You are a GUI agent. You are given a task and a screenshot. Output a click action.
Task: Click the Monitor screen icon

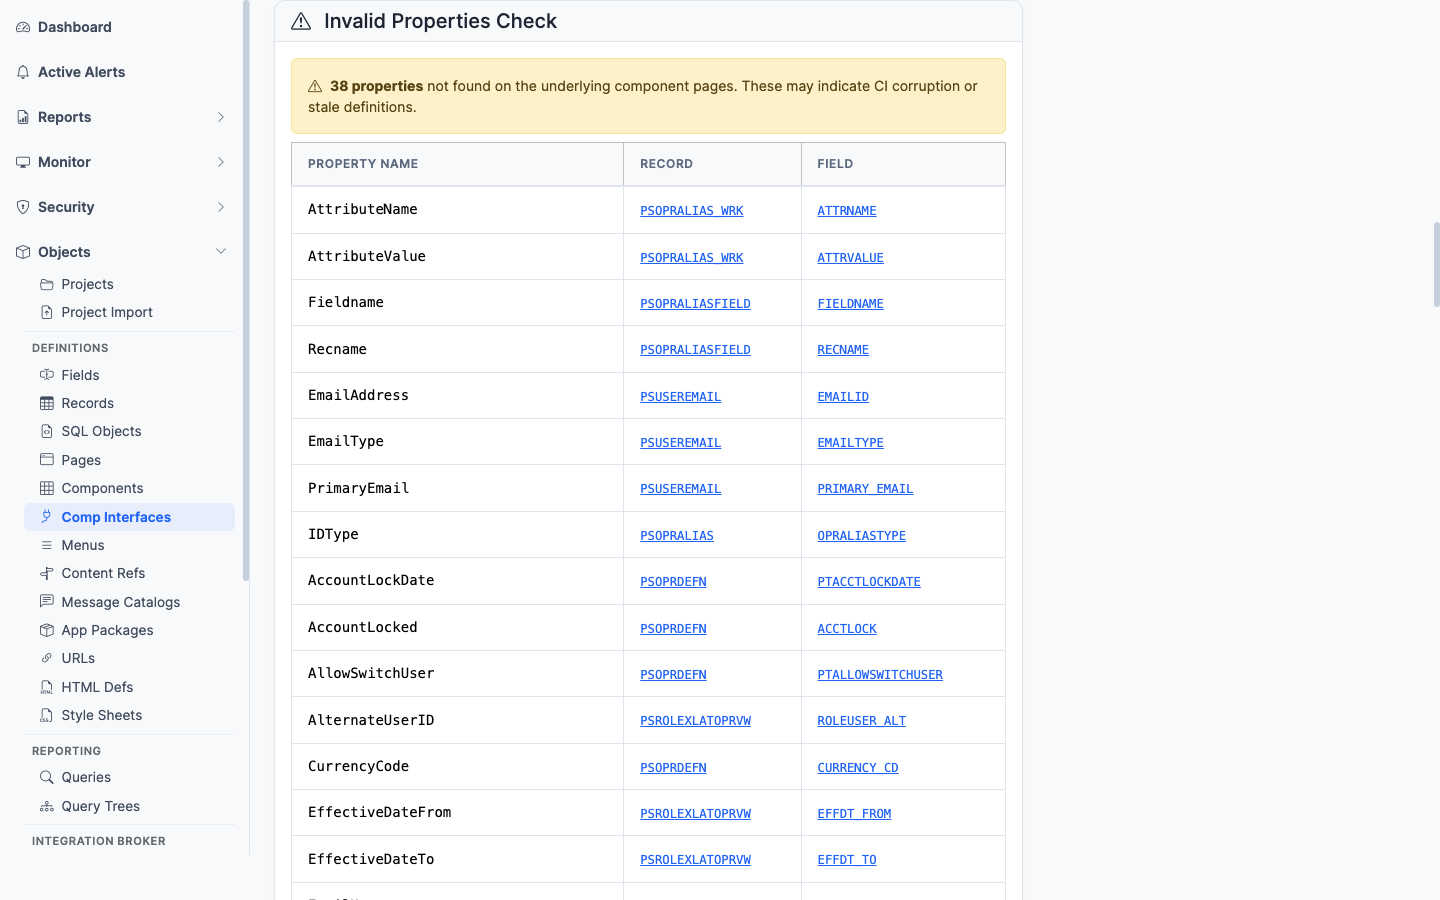pos(23,162)
